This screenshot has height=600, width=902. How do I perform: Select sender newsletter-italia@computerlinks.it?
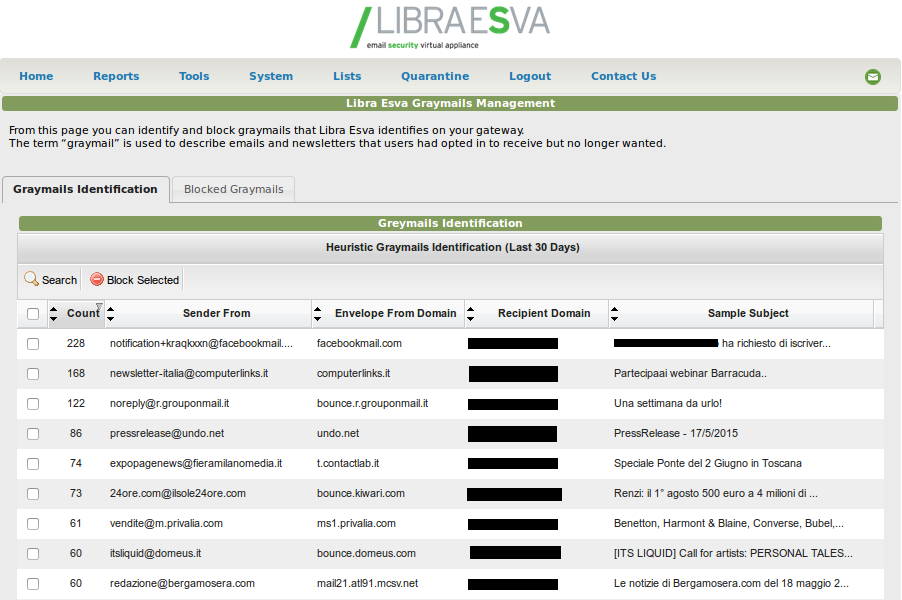click(x=189, y=373)
